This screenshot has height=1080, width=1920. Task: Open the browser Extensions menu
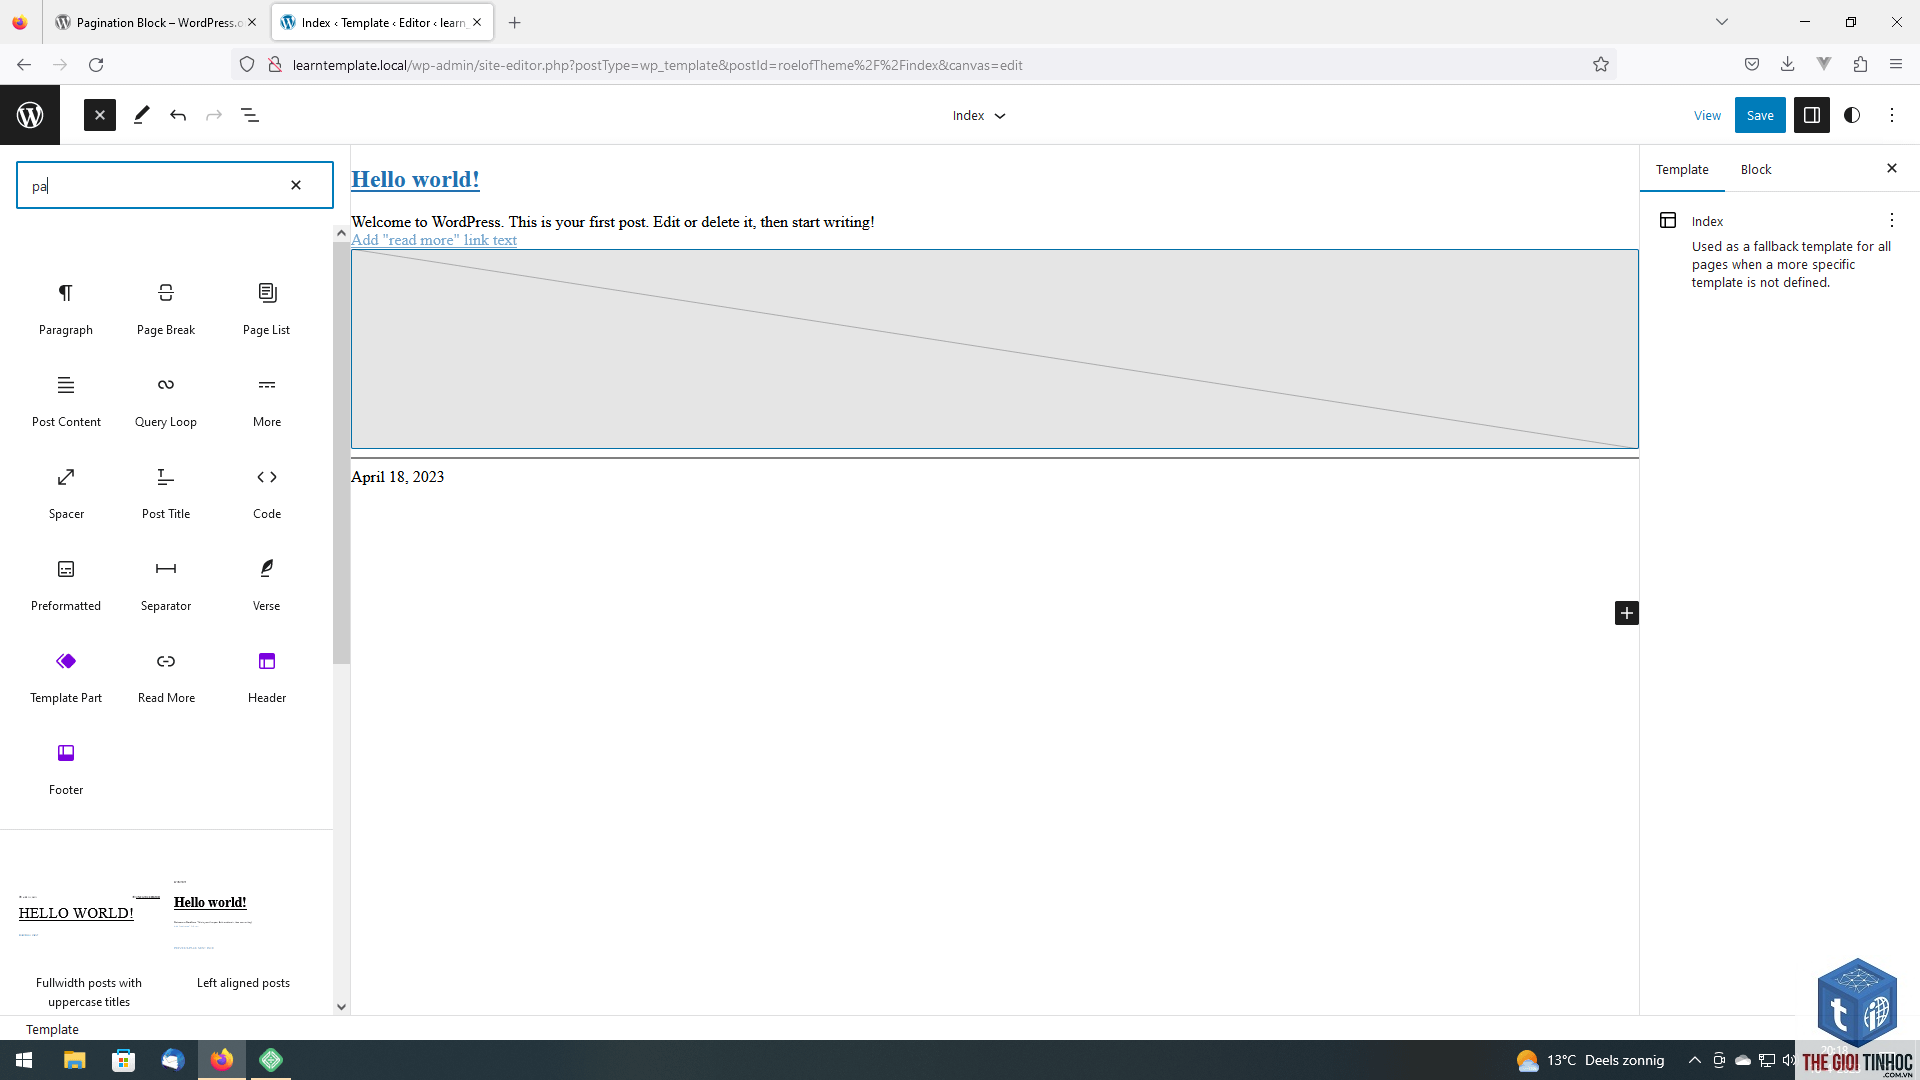click(x=1860, y=65)
